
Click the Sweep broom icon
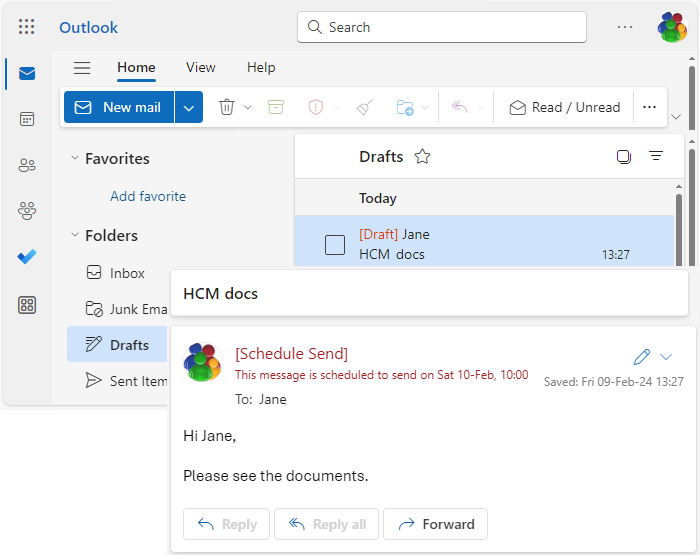[365, 107]
